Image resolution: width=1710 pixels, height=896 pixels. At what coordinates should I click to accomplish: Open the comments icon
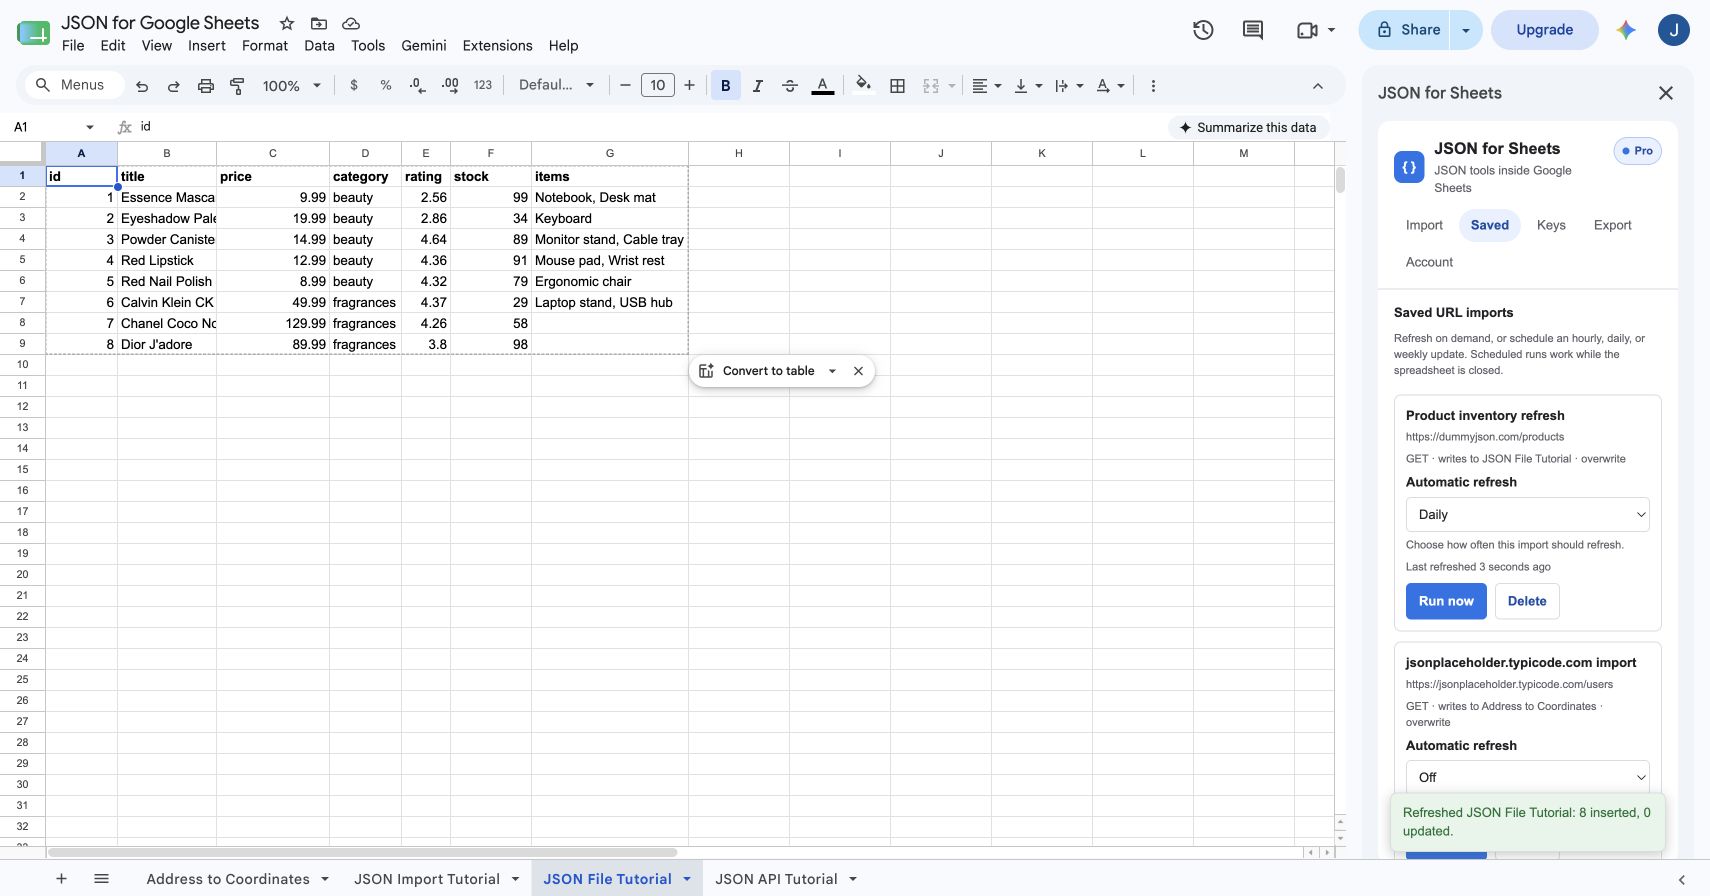click(x=1253, y=30)
